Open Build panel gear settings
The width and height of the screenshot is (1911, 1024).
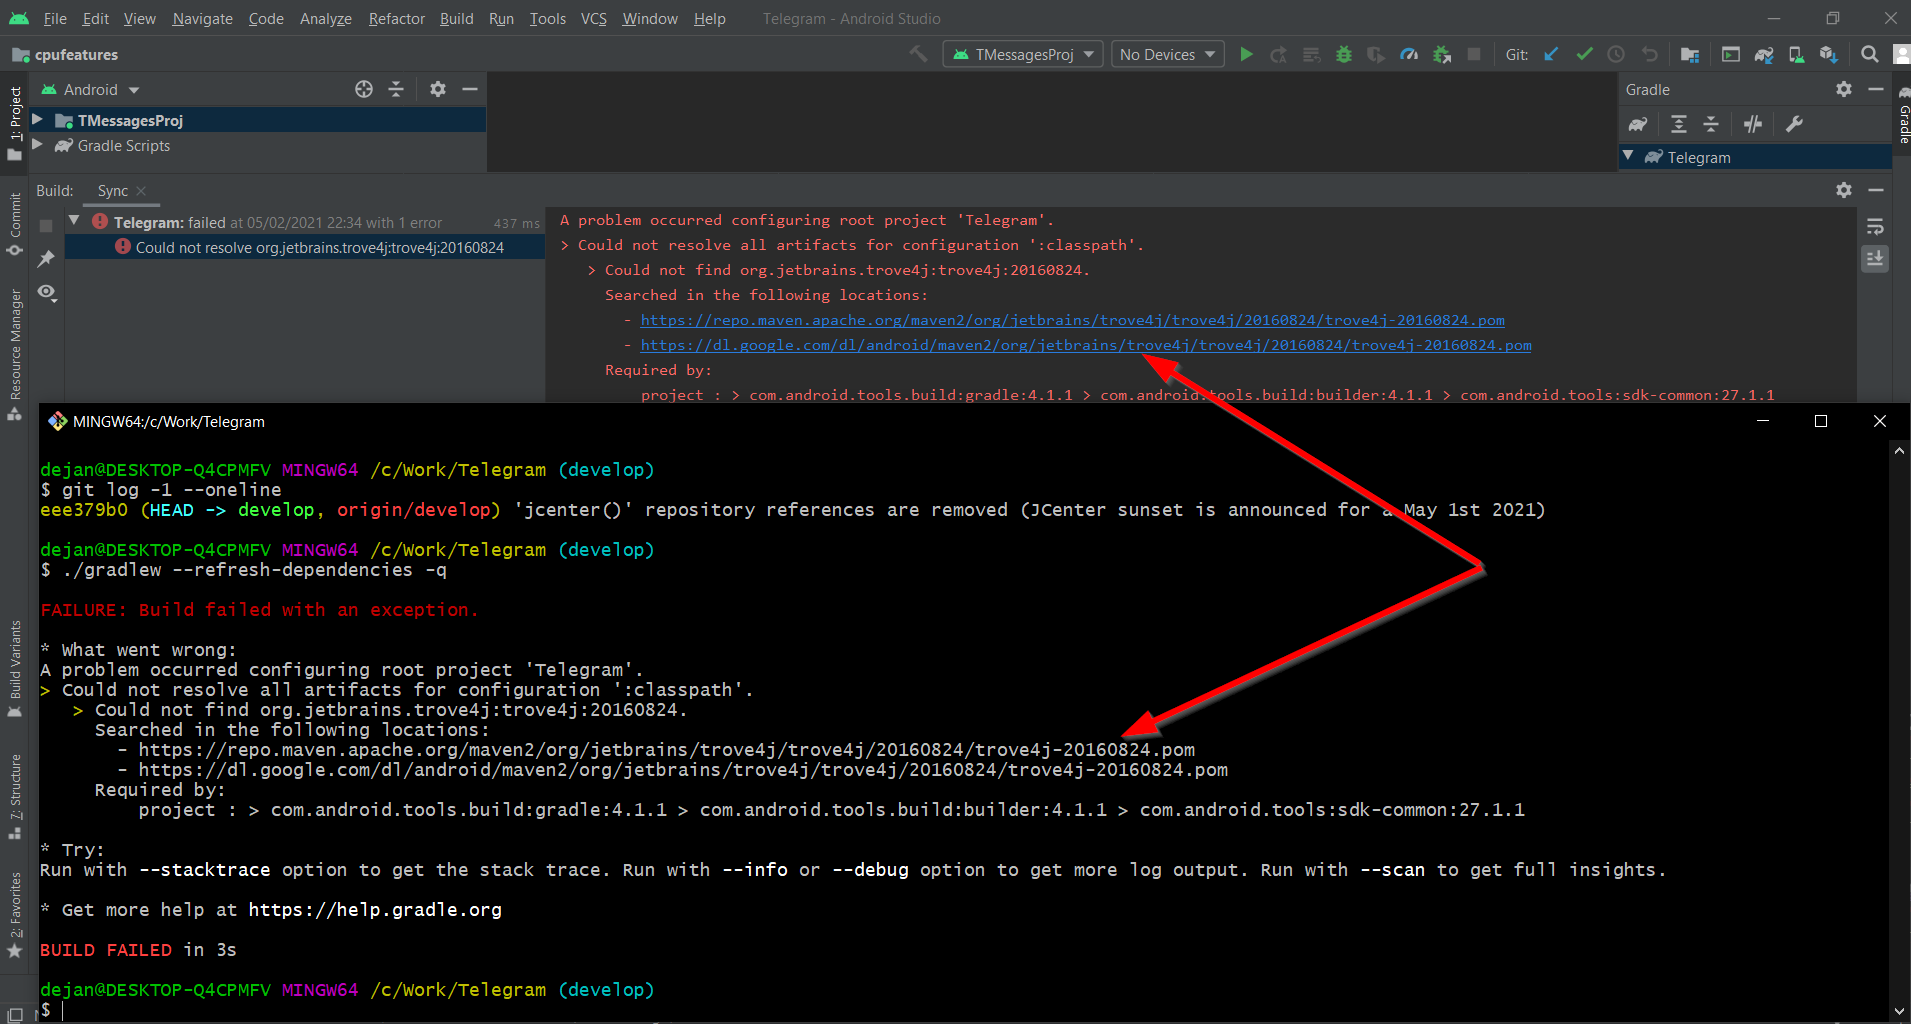[x=1844, y=189]
